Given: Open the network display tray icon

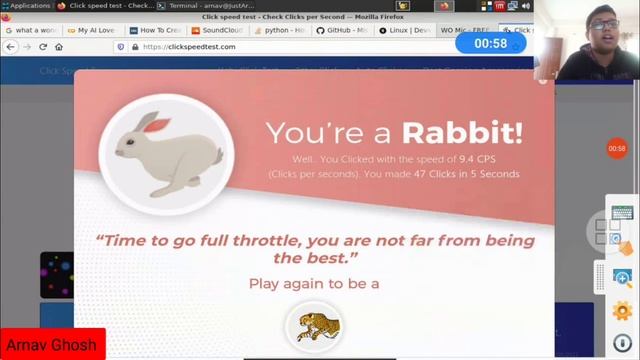Looking at the screenshot, I should [x=513, y=6].
